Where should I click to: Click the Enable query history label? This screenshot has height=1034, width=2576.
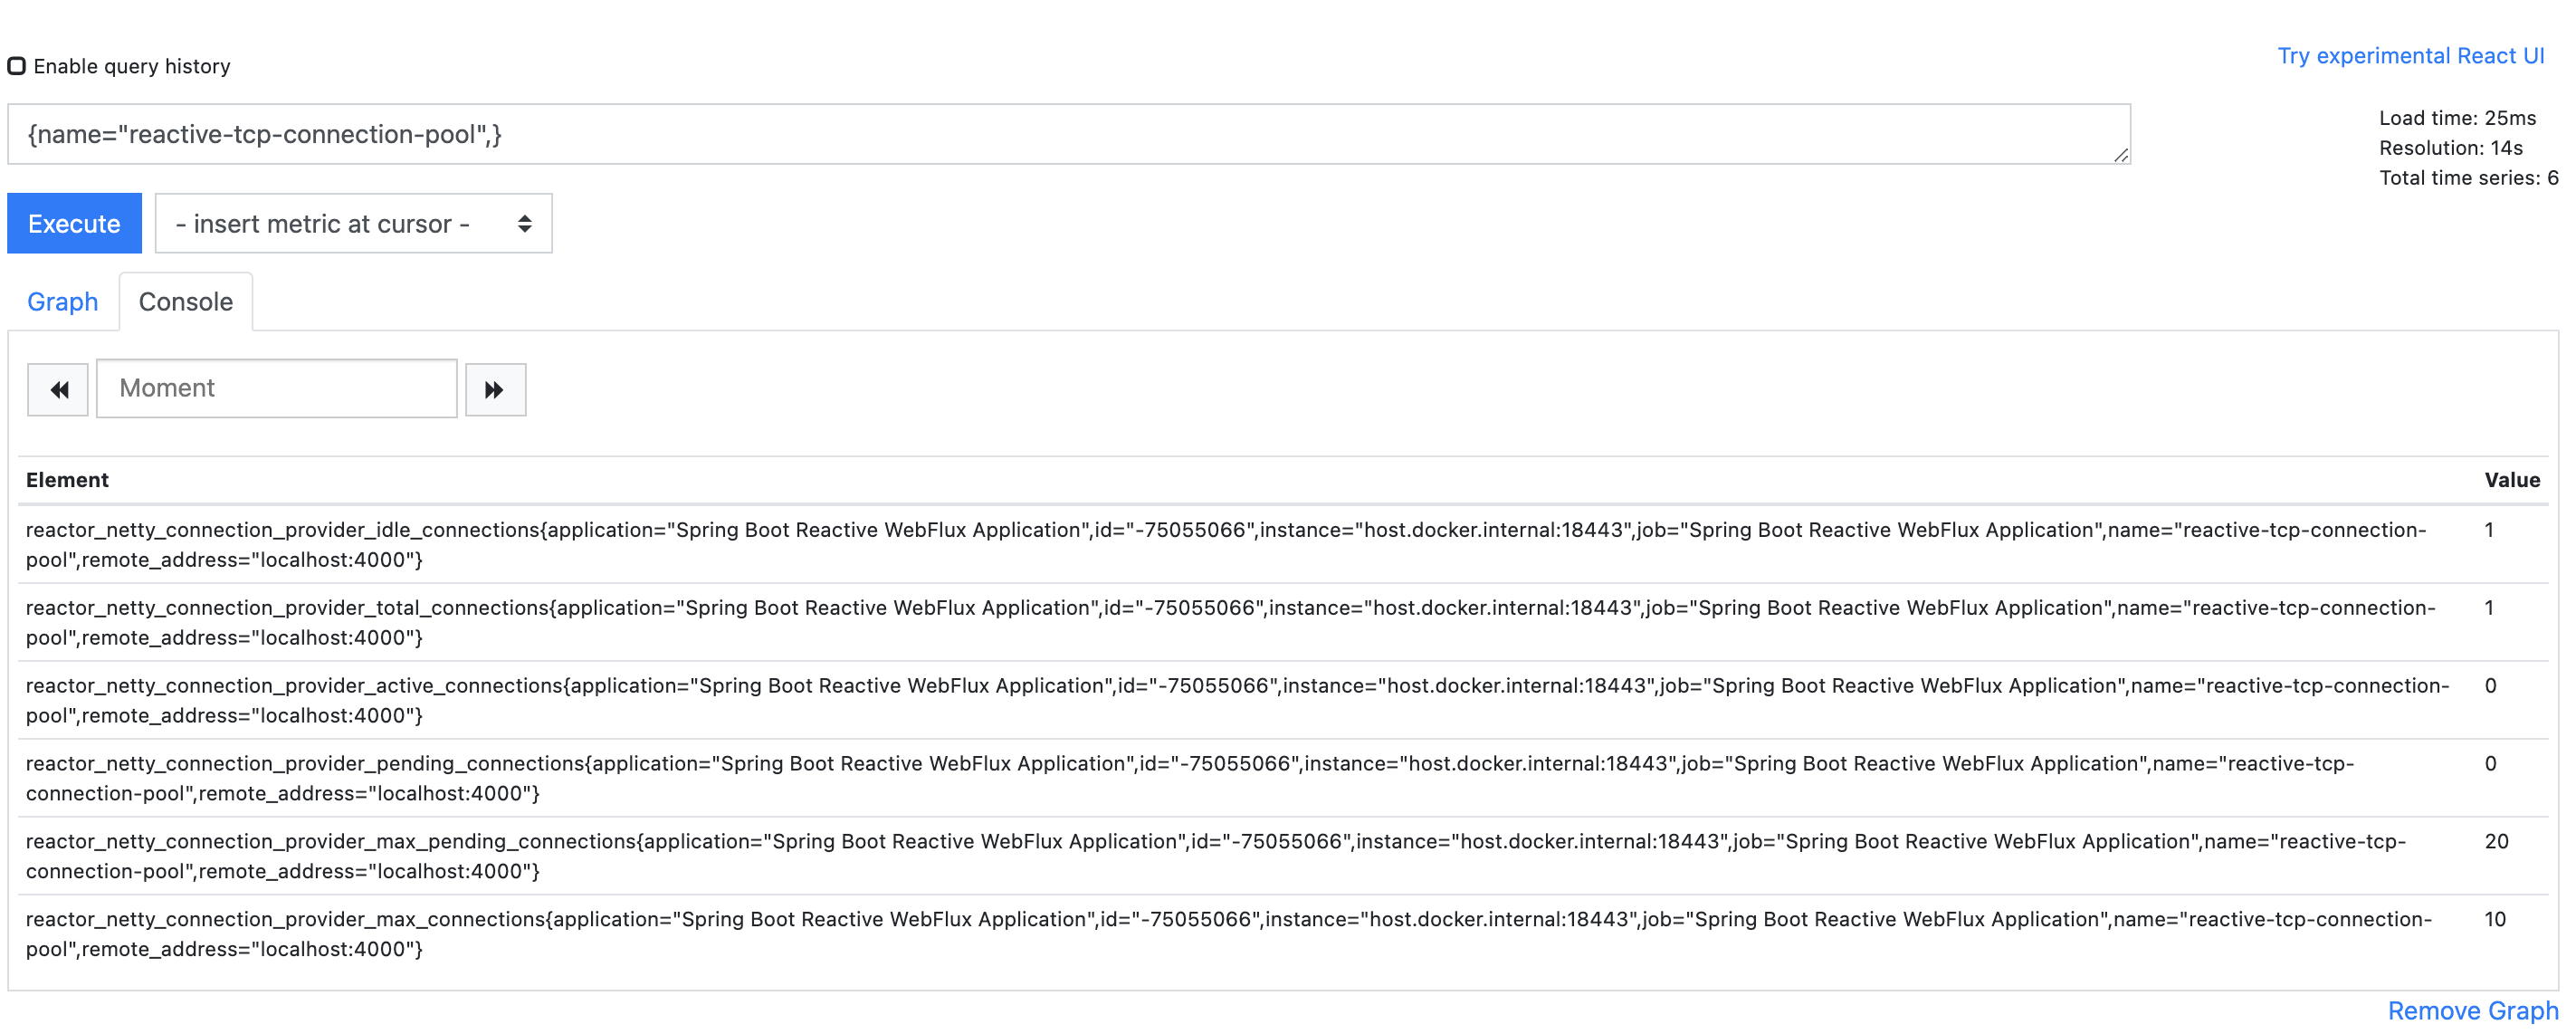(132, 66)
